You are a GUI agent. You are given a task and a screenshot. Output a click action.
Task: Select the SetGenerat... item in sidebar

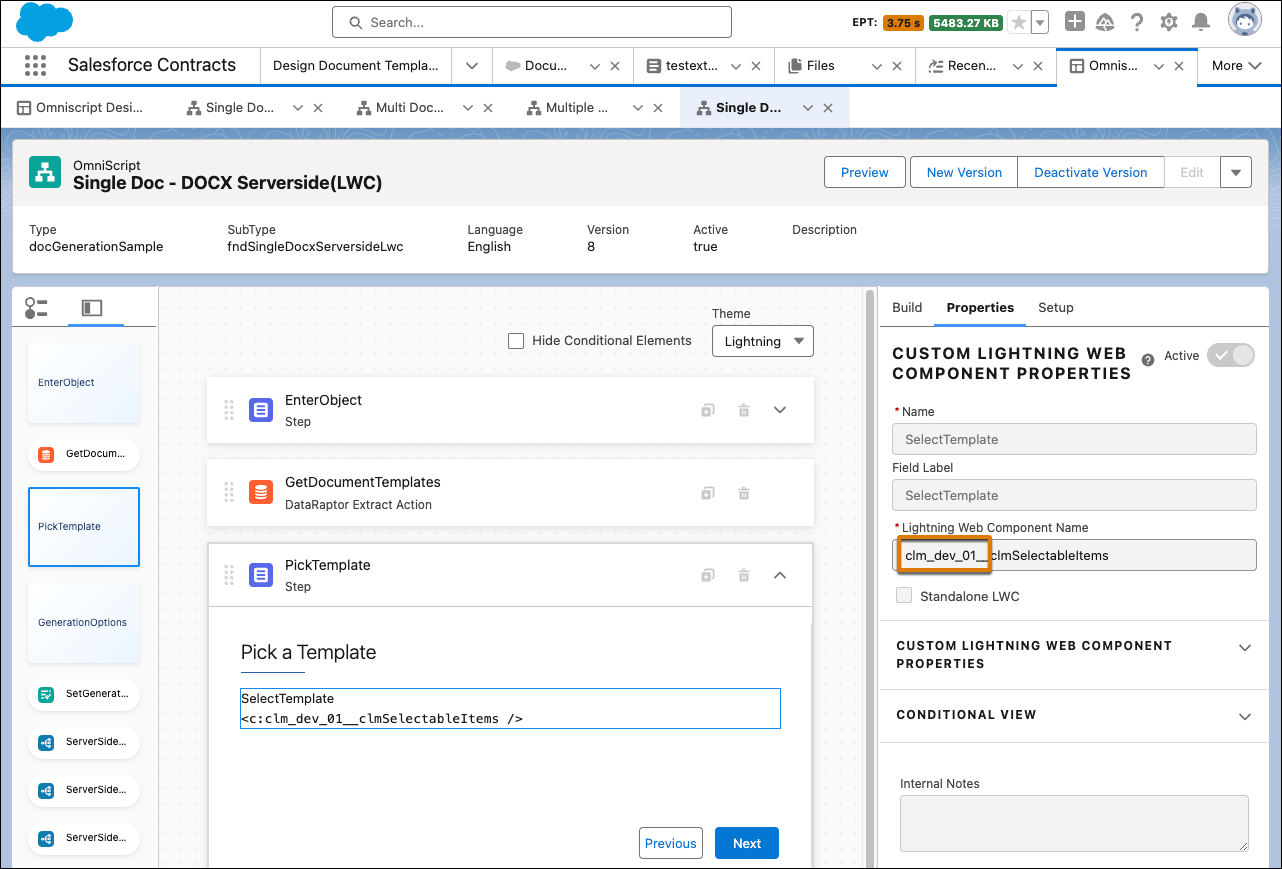pos(84,694)
